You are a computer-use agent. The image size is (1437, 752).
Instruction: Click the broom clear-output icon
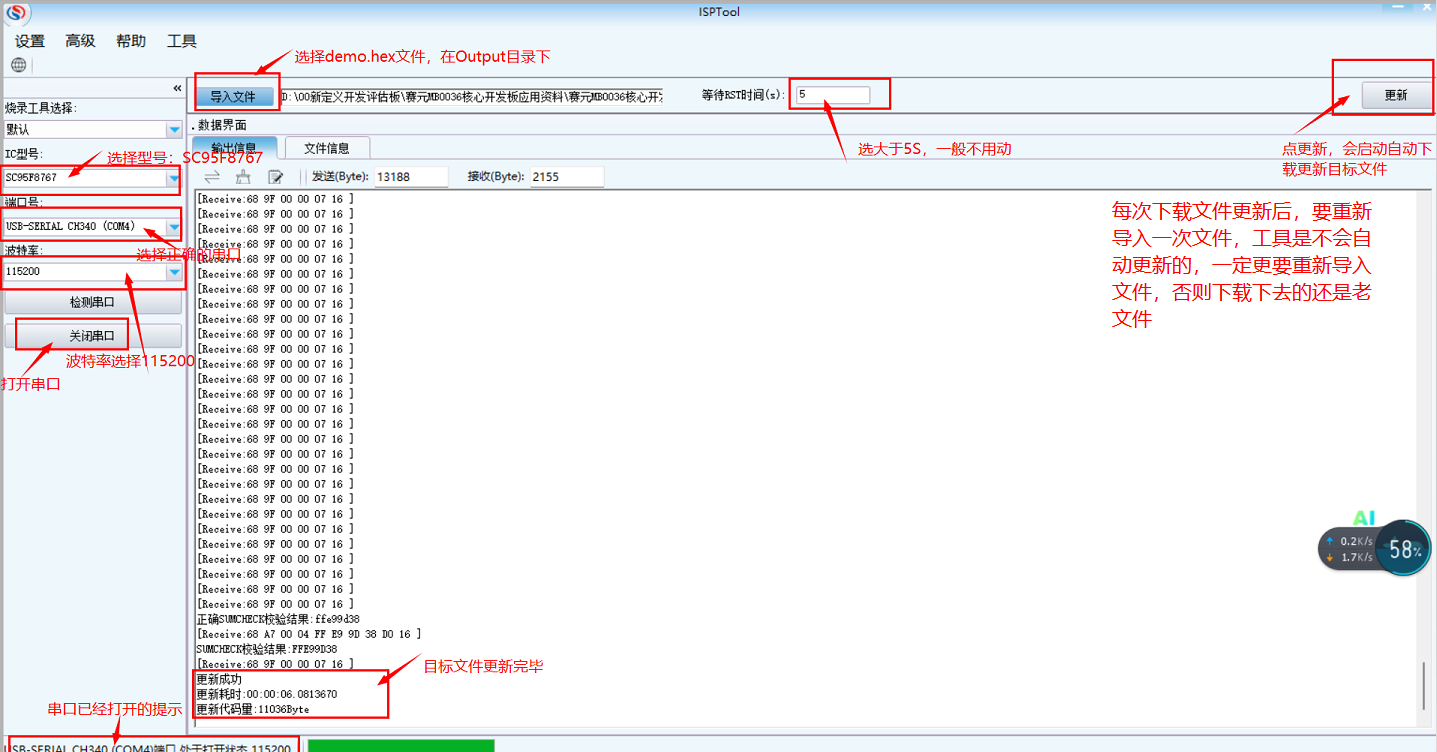pos(243,177)
